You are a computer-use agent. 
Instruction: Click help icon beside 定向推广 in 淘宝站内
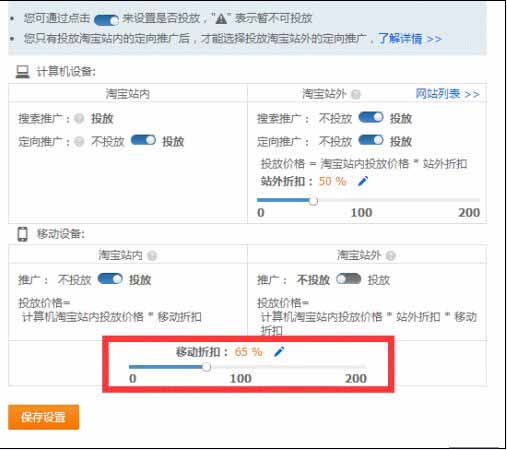(x=79, y=142)
